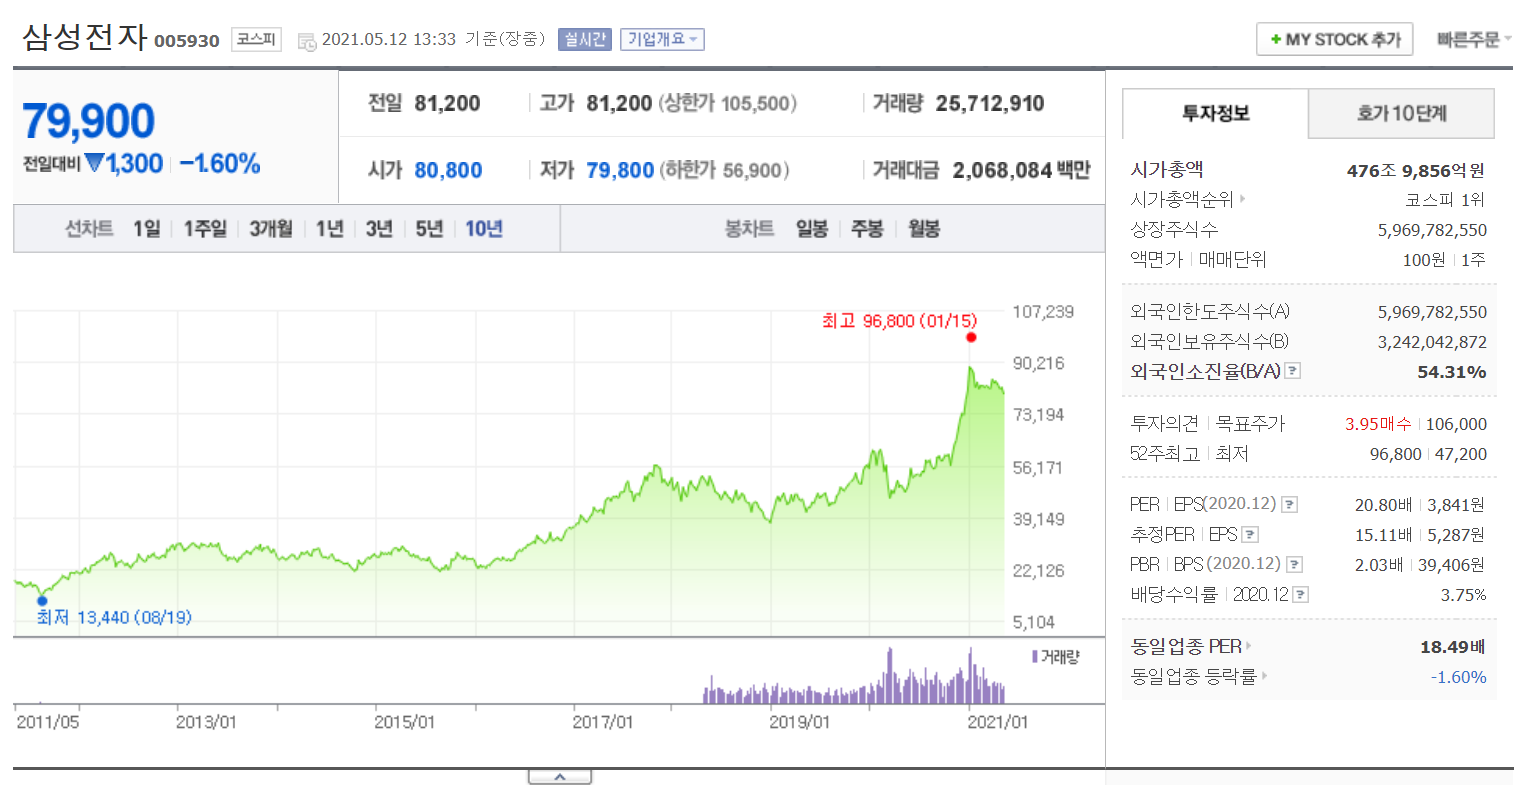This screenshot has width=1522, height=785.
Task: Click the 거래량 25,712,910 value
Action: (990, 103)
